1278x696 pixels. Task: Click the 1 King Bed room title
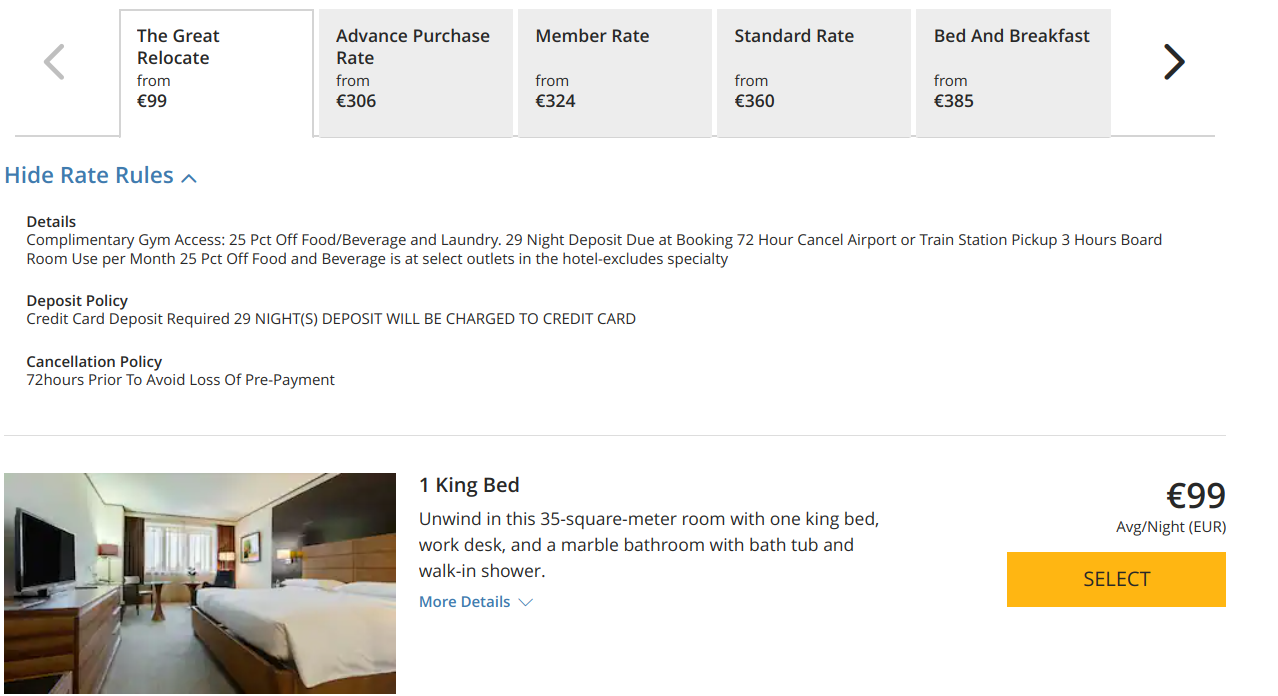(469, 485)
